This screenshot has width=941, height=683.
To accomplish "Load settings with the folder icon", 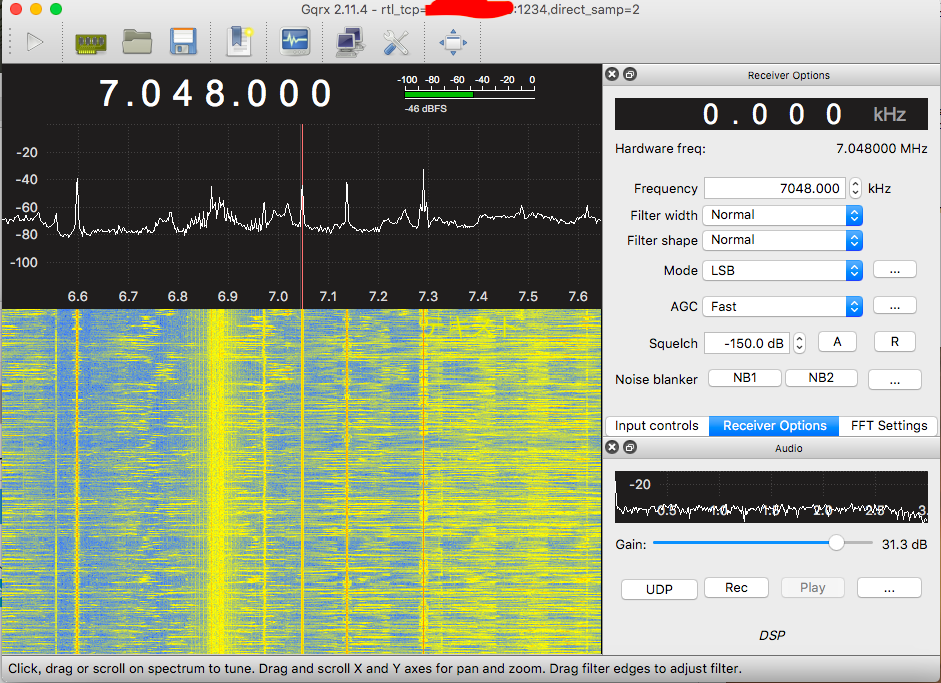I will pyautogui.click(x=137, y=42).
